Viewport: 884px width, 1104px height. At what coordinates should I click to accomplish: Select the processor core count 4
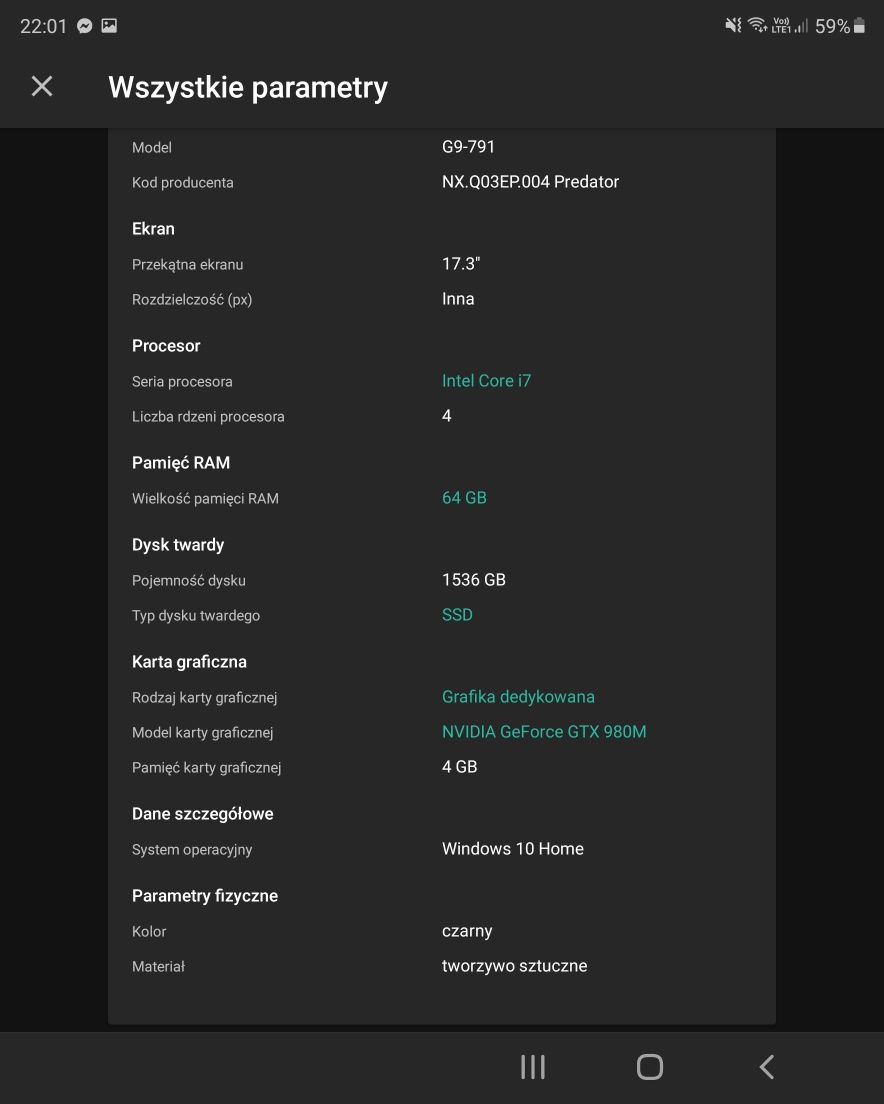coord(447,415)
